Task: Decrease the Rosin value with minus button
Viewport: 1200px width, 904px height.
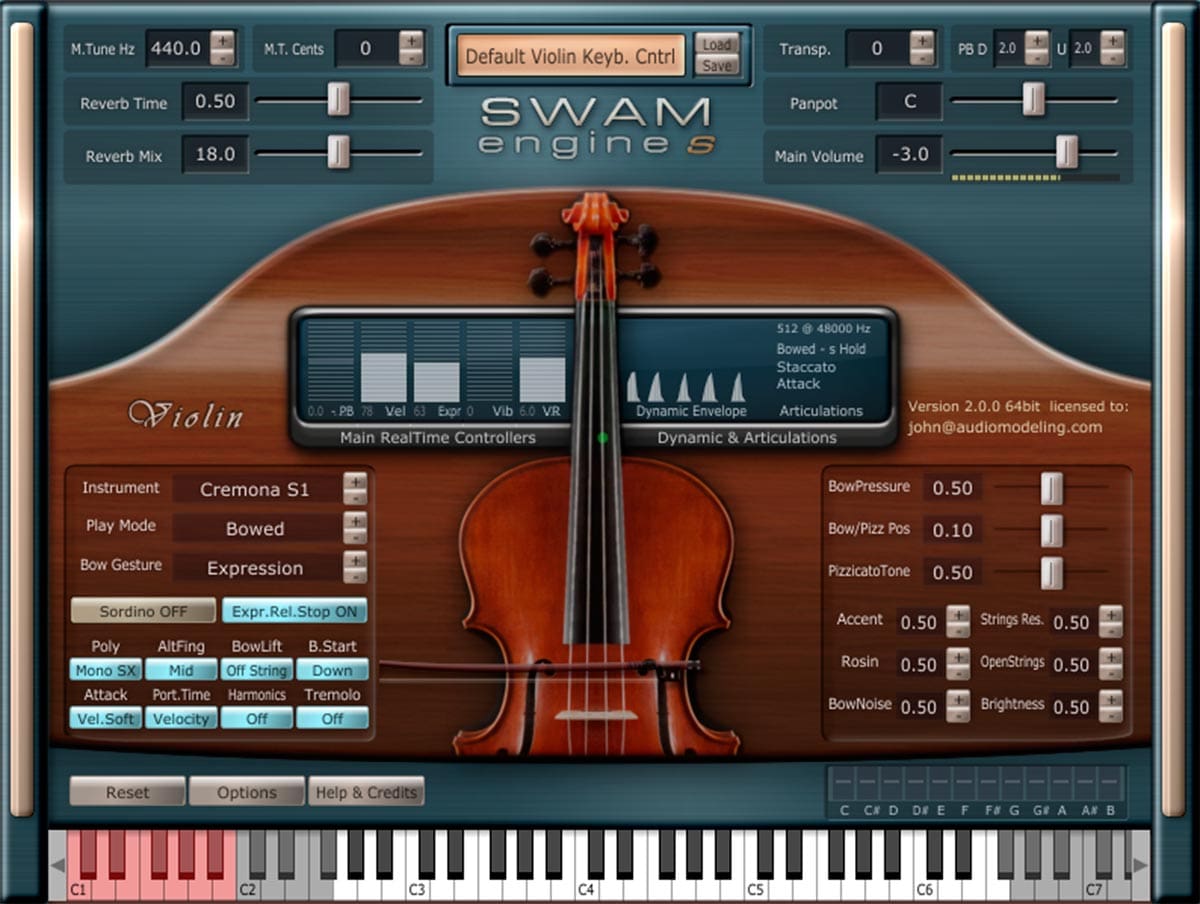Action: coord(957,673)
